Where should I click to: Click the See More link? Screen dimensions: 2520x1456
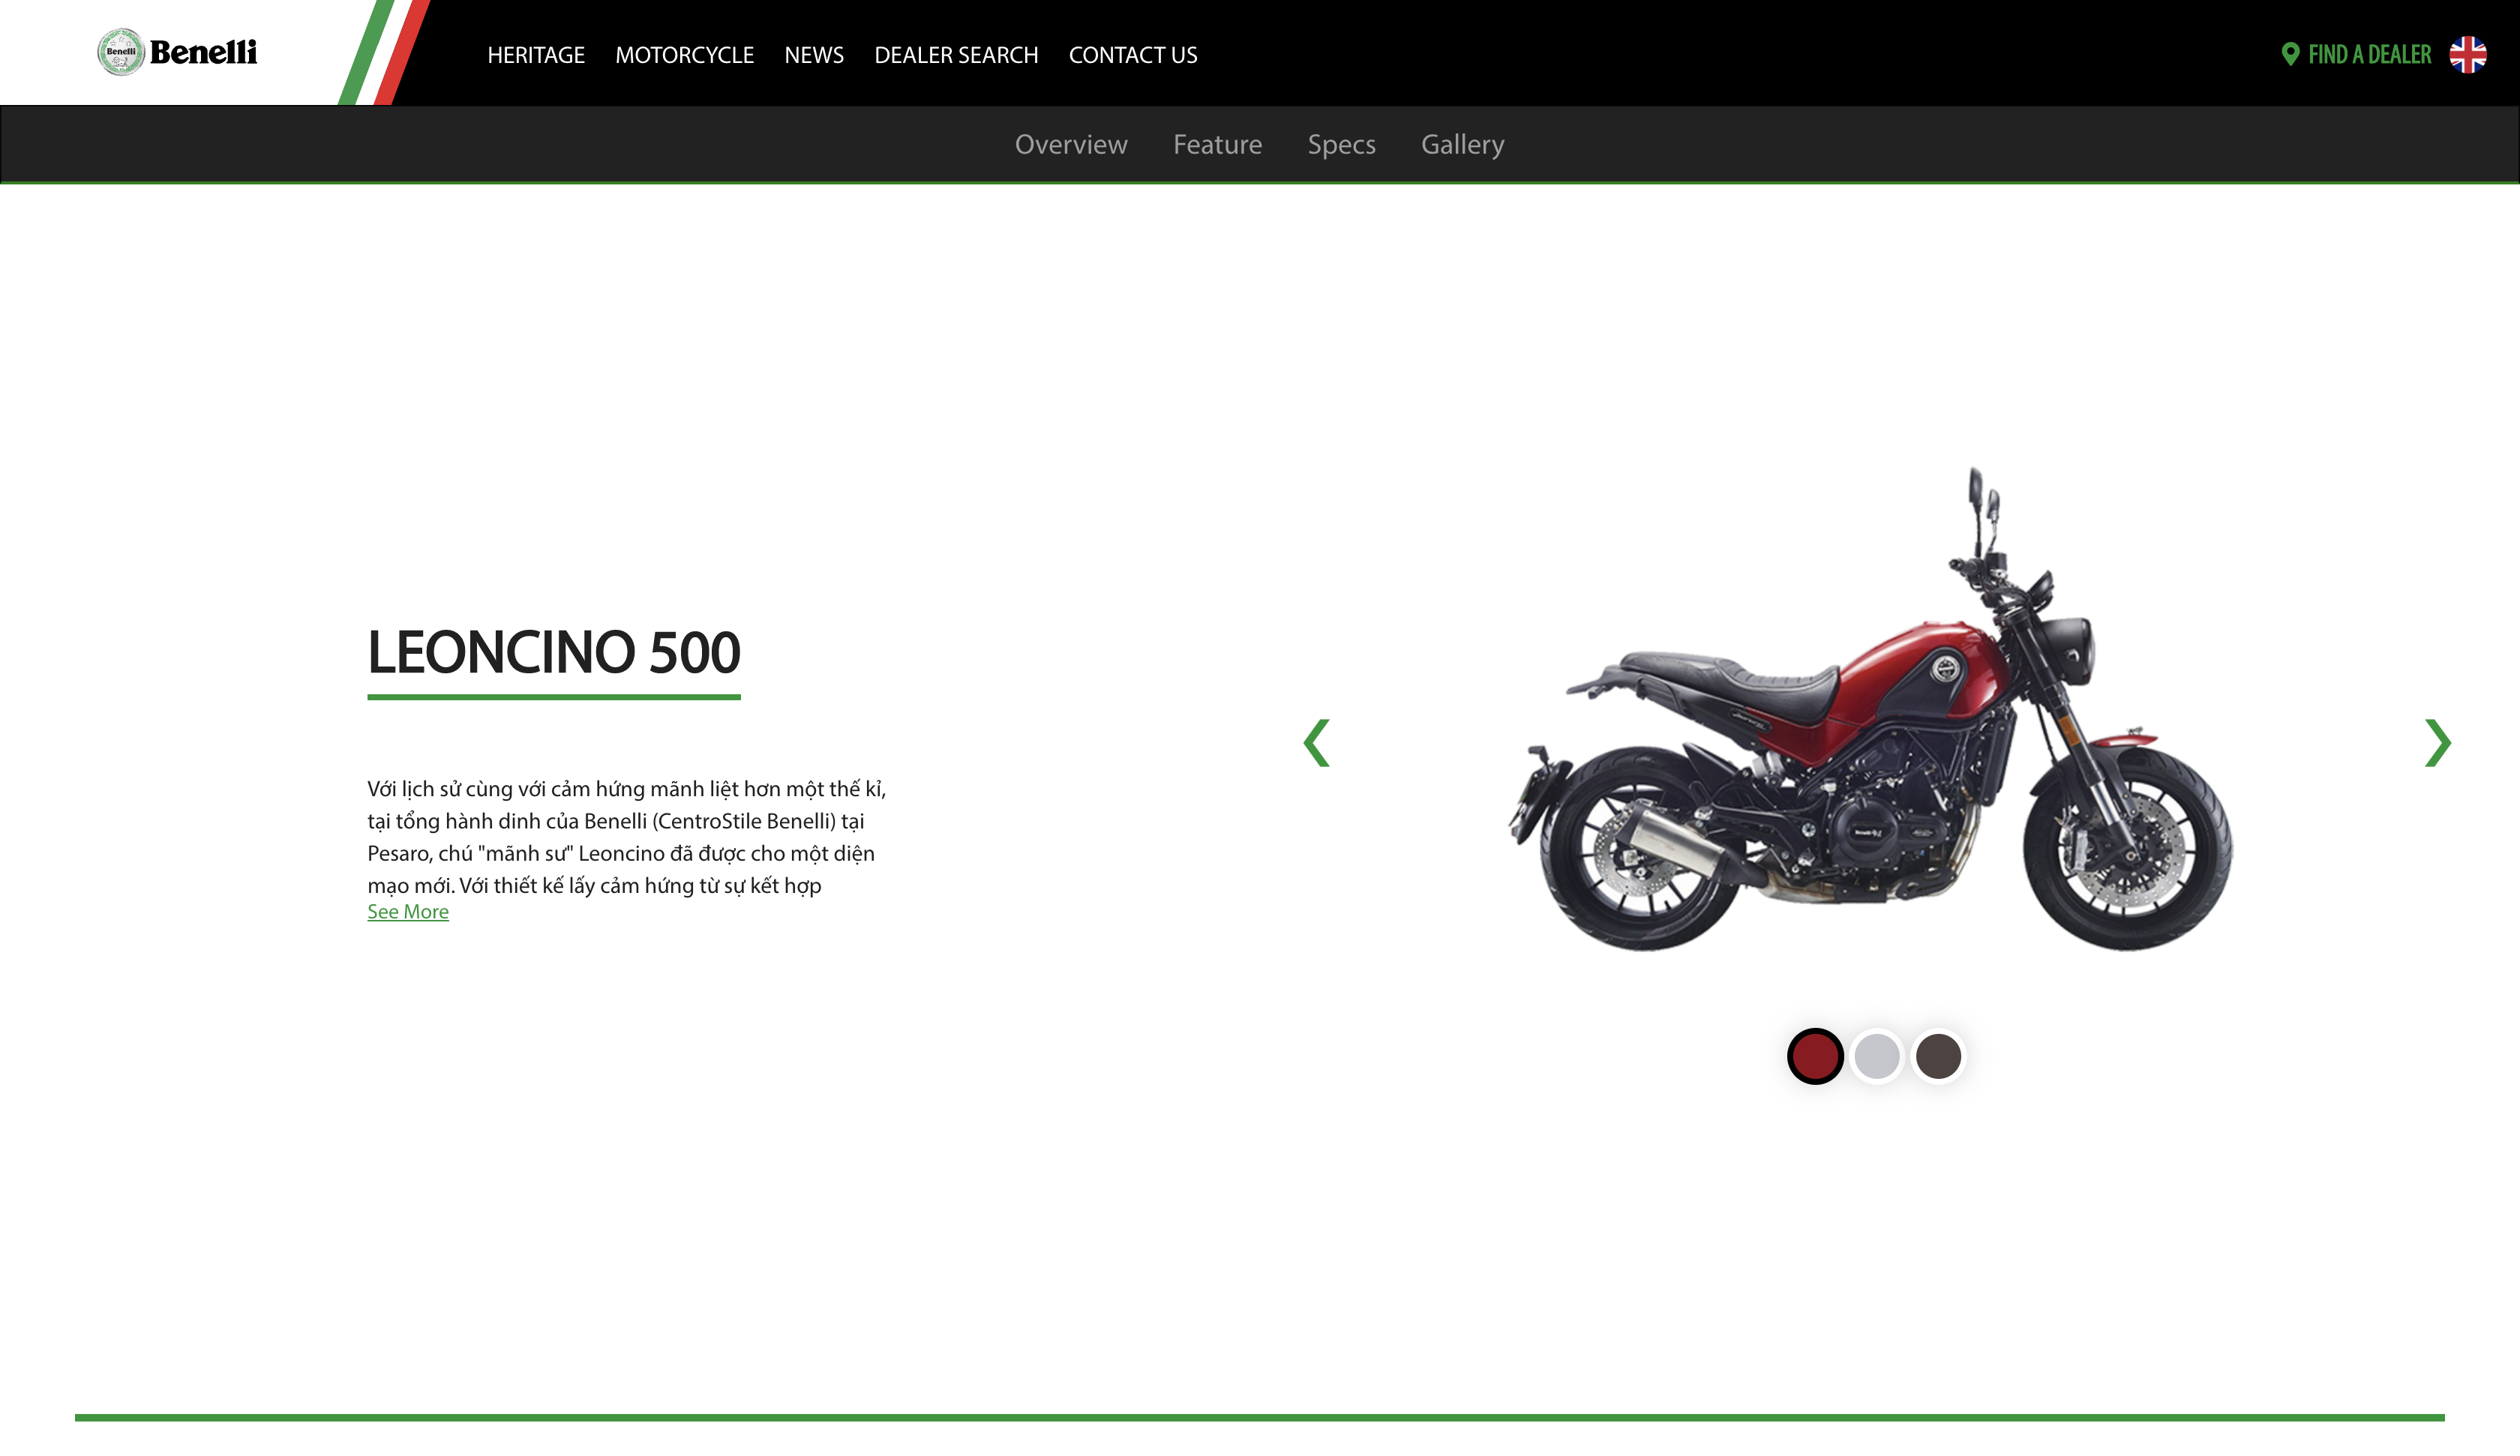[x=408, y=912]
